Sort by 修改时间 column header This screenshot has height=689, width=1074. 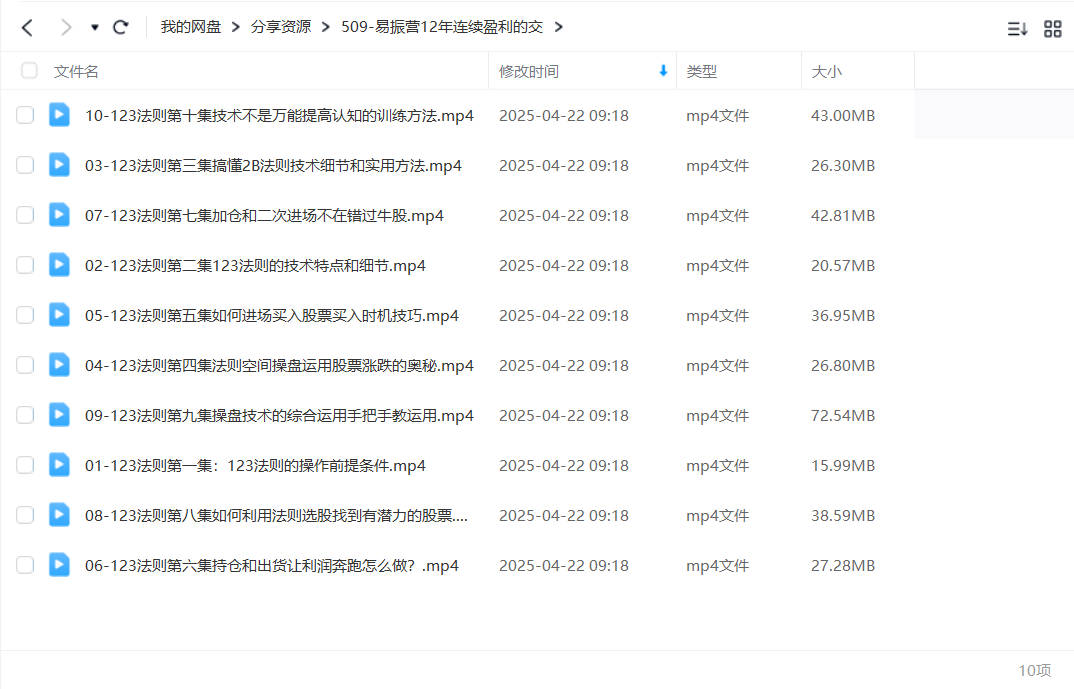pyautogui.click(x=529, y=71)
